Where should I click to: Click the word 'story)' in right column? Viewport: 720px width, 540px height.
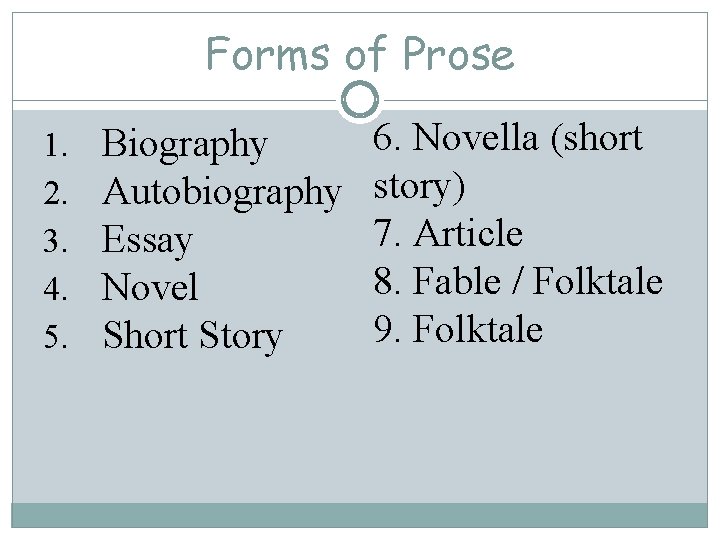coord(419,187)
